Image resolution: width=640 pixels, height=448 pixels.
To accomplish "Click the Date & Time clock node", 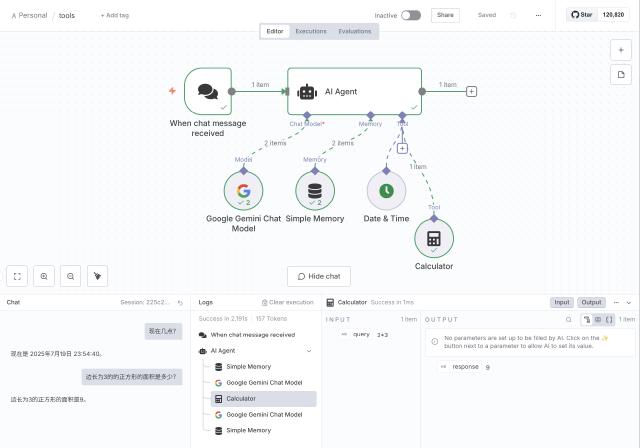I will pos(386,190).
